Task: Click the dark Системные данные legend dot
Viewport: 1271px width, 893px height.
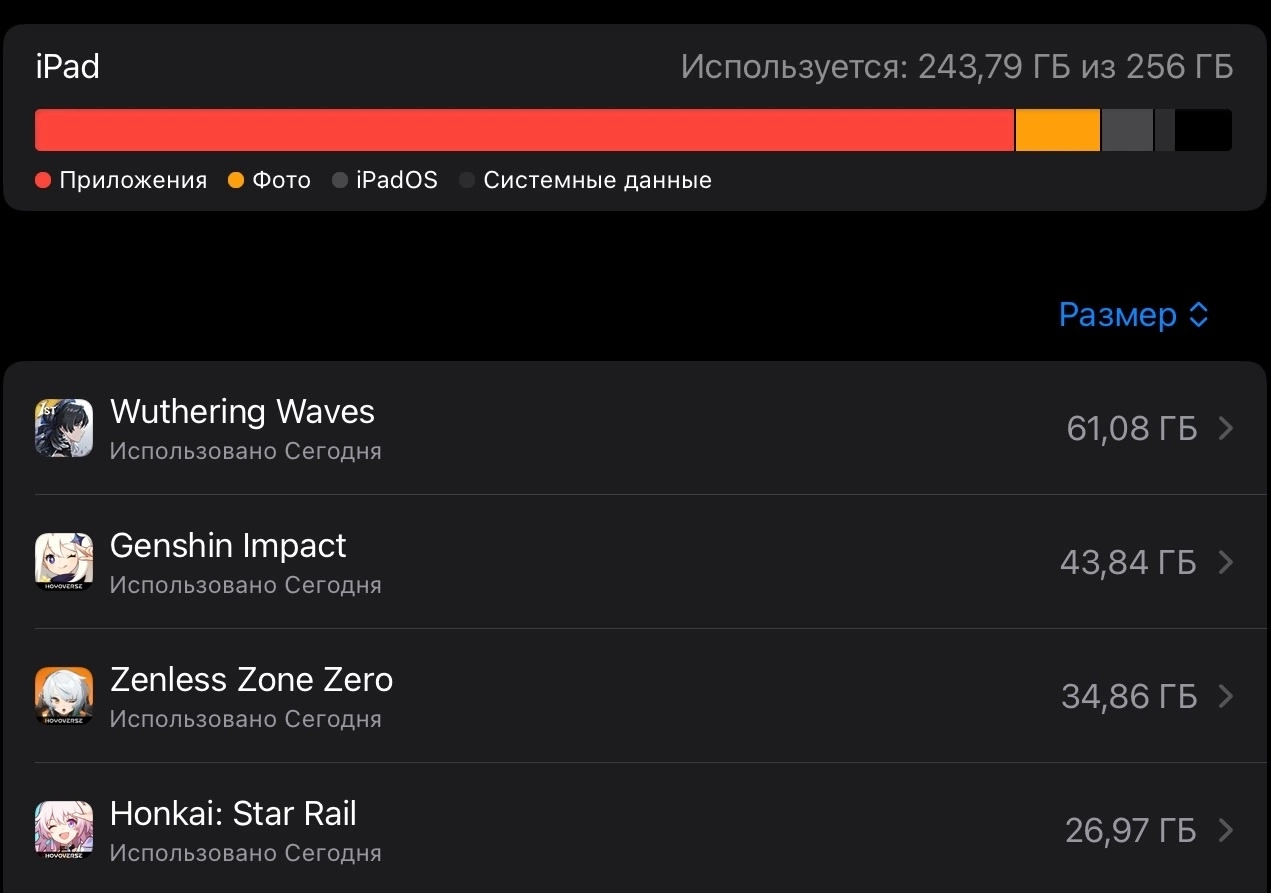Action: 467,181
